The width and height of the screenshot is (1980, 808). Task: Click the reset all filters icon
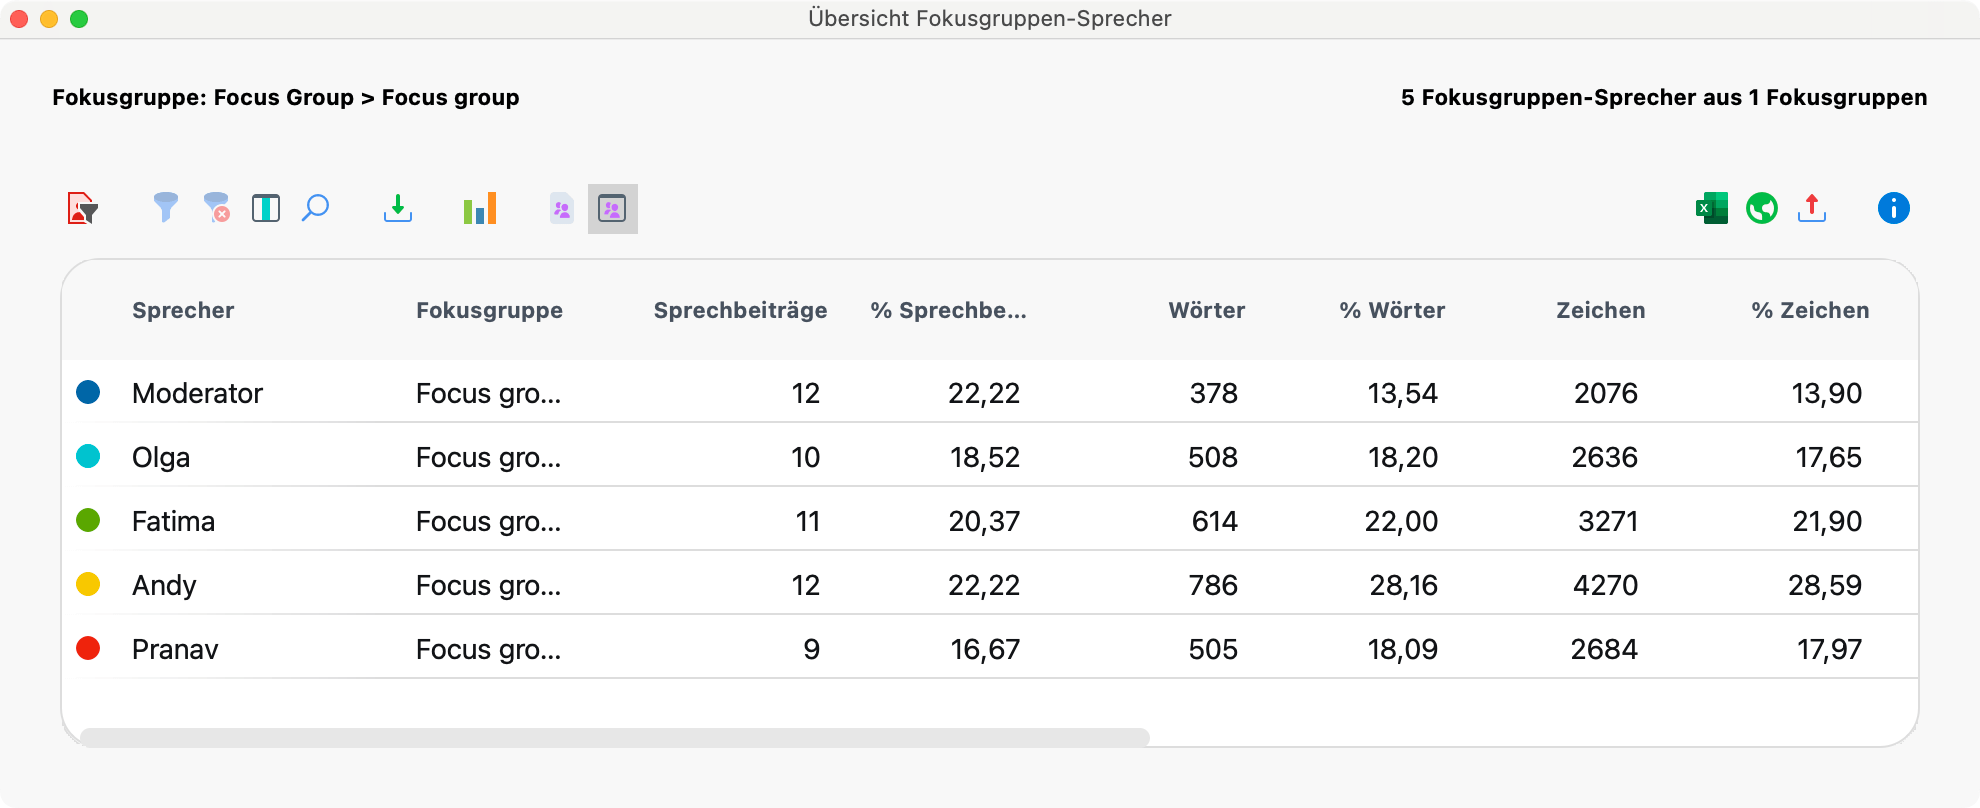[x=217, y=208]
